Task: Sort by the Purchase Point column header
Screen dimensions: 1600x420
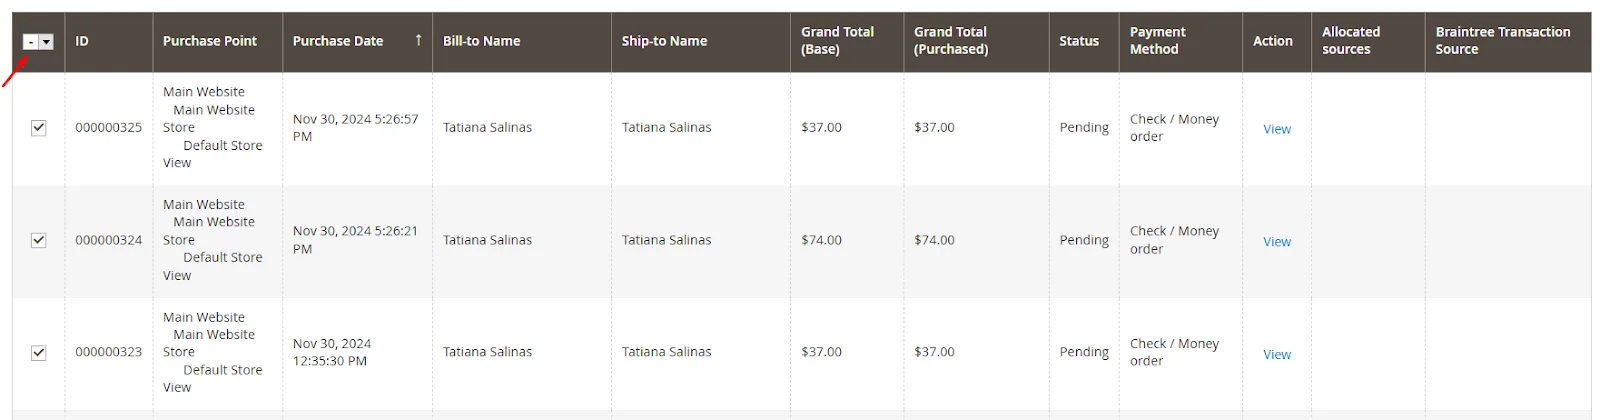Action: 210,41
